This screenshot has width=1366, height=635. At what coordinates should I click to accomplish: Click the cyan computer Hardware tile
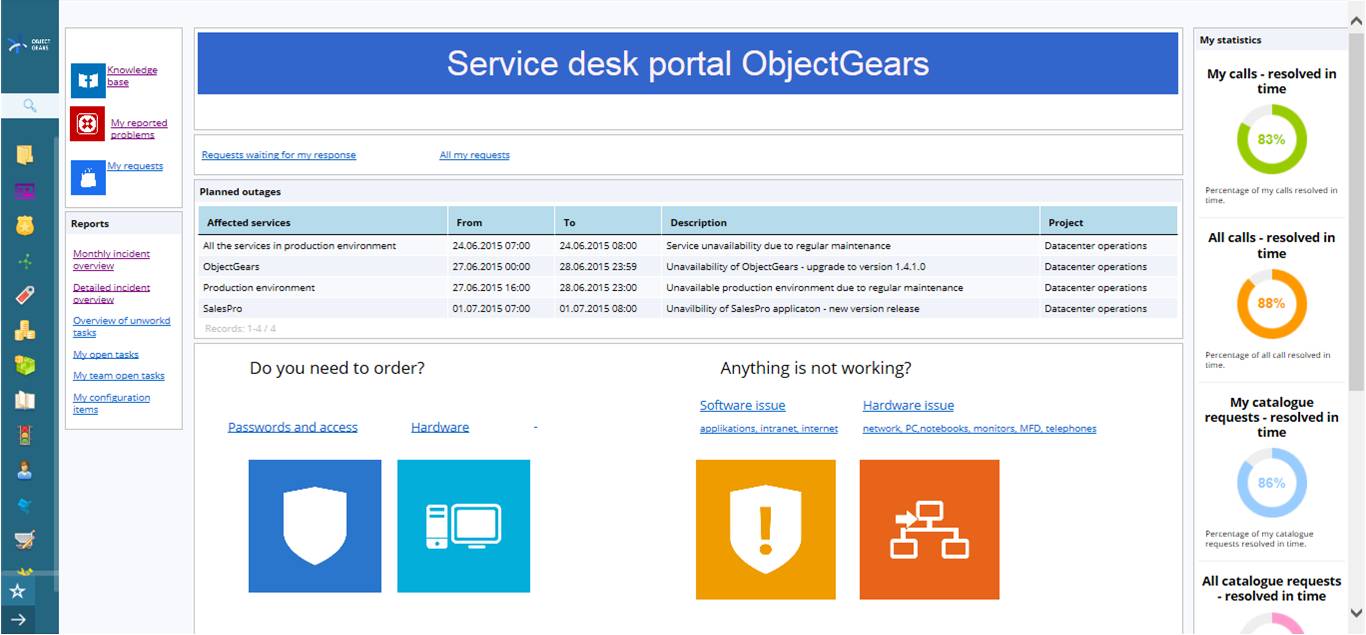[463, 526]
